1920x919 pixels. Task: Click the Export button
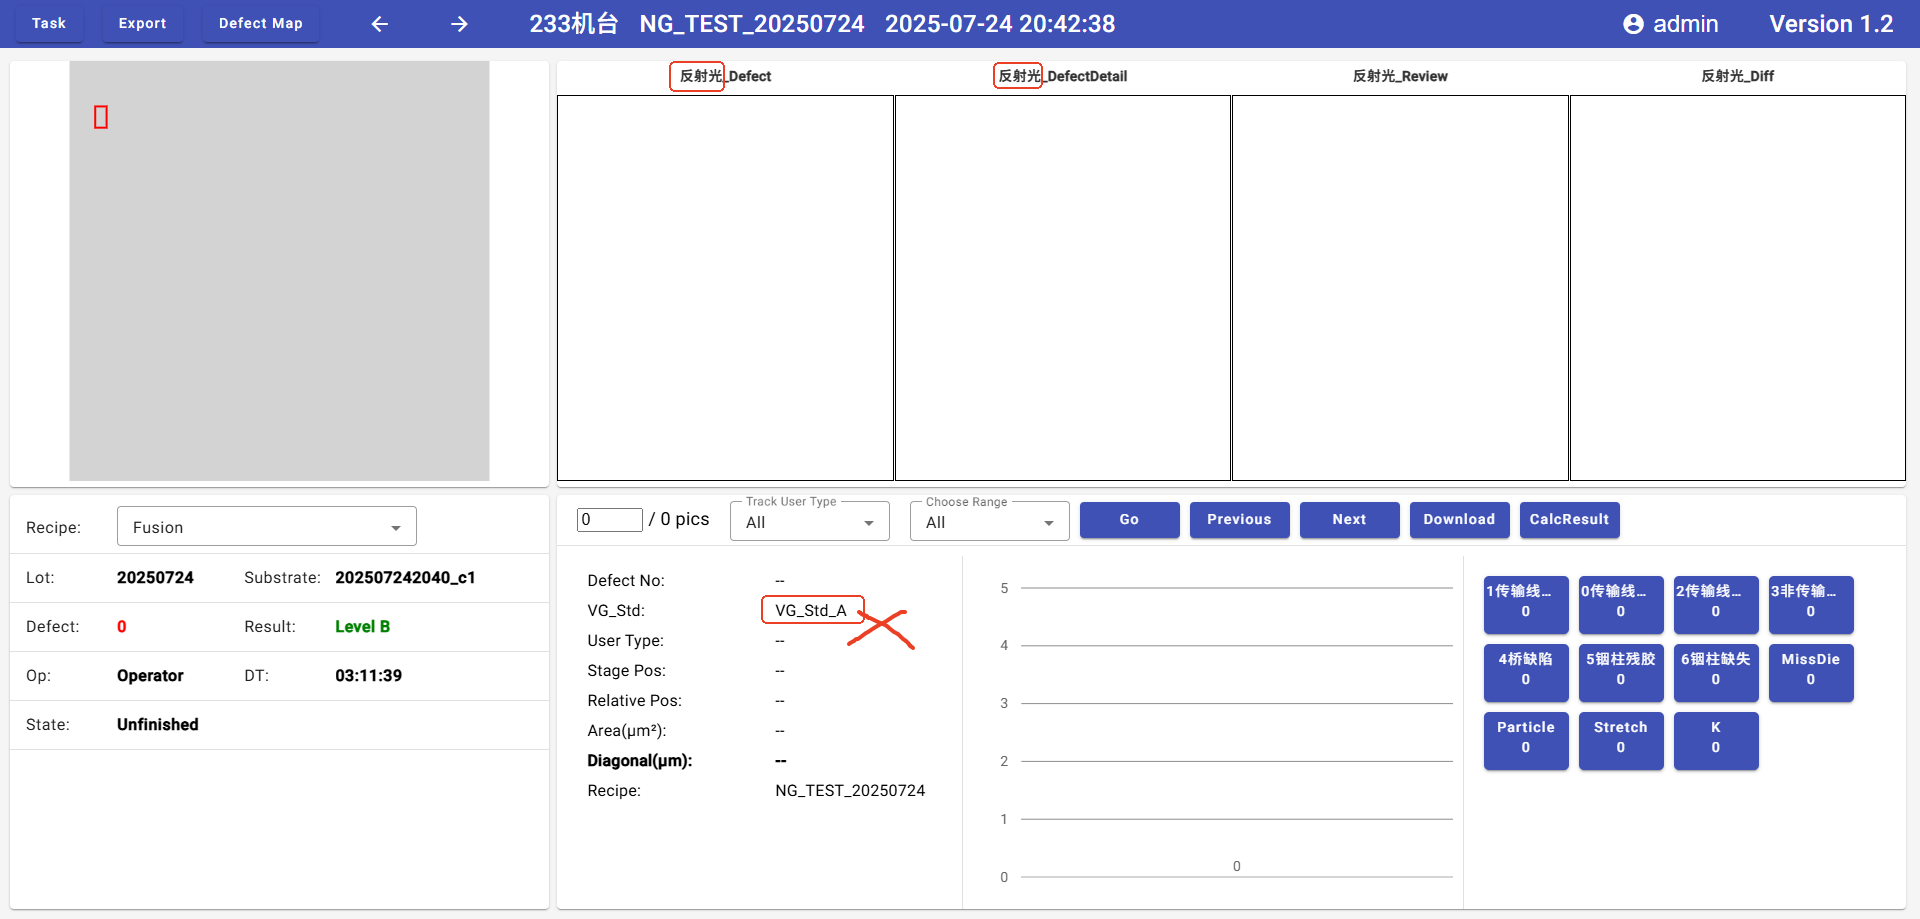(142, 23)
